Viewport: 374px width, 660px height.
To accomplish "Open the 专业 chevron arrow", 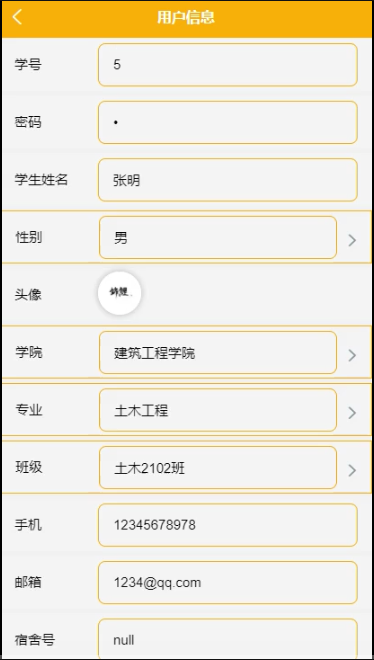I will click(352, 413).
